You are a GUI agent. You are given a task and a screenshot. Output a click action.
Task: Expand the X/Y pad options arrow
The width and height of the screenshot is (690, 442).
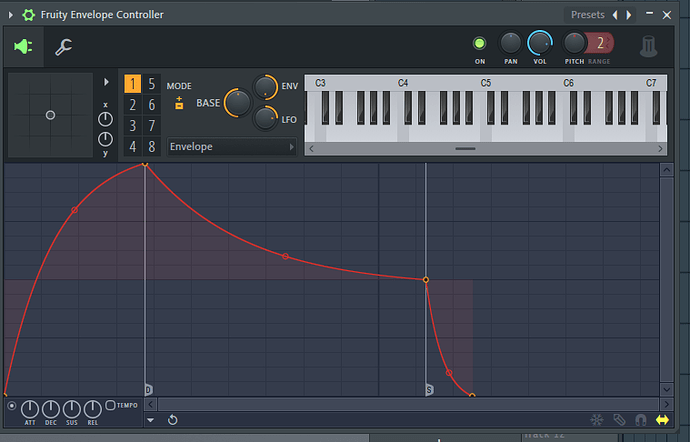(106, 82)
